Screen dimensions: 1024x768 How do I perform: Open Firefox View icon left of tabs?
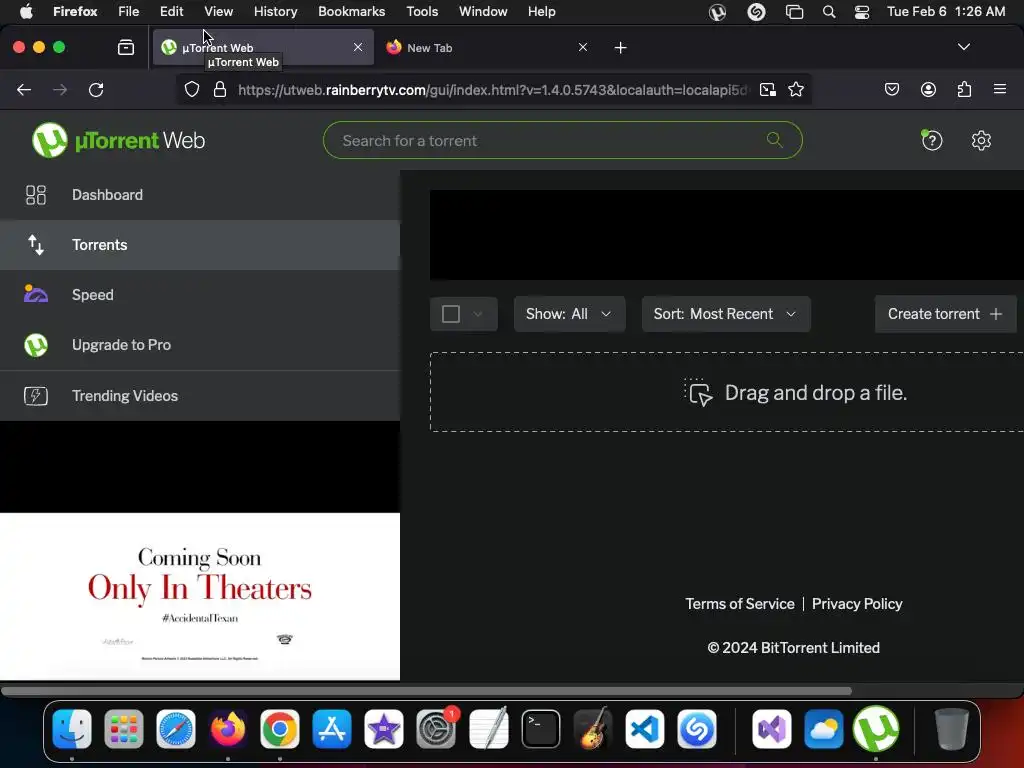click(126, 48)
